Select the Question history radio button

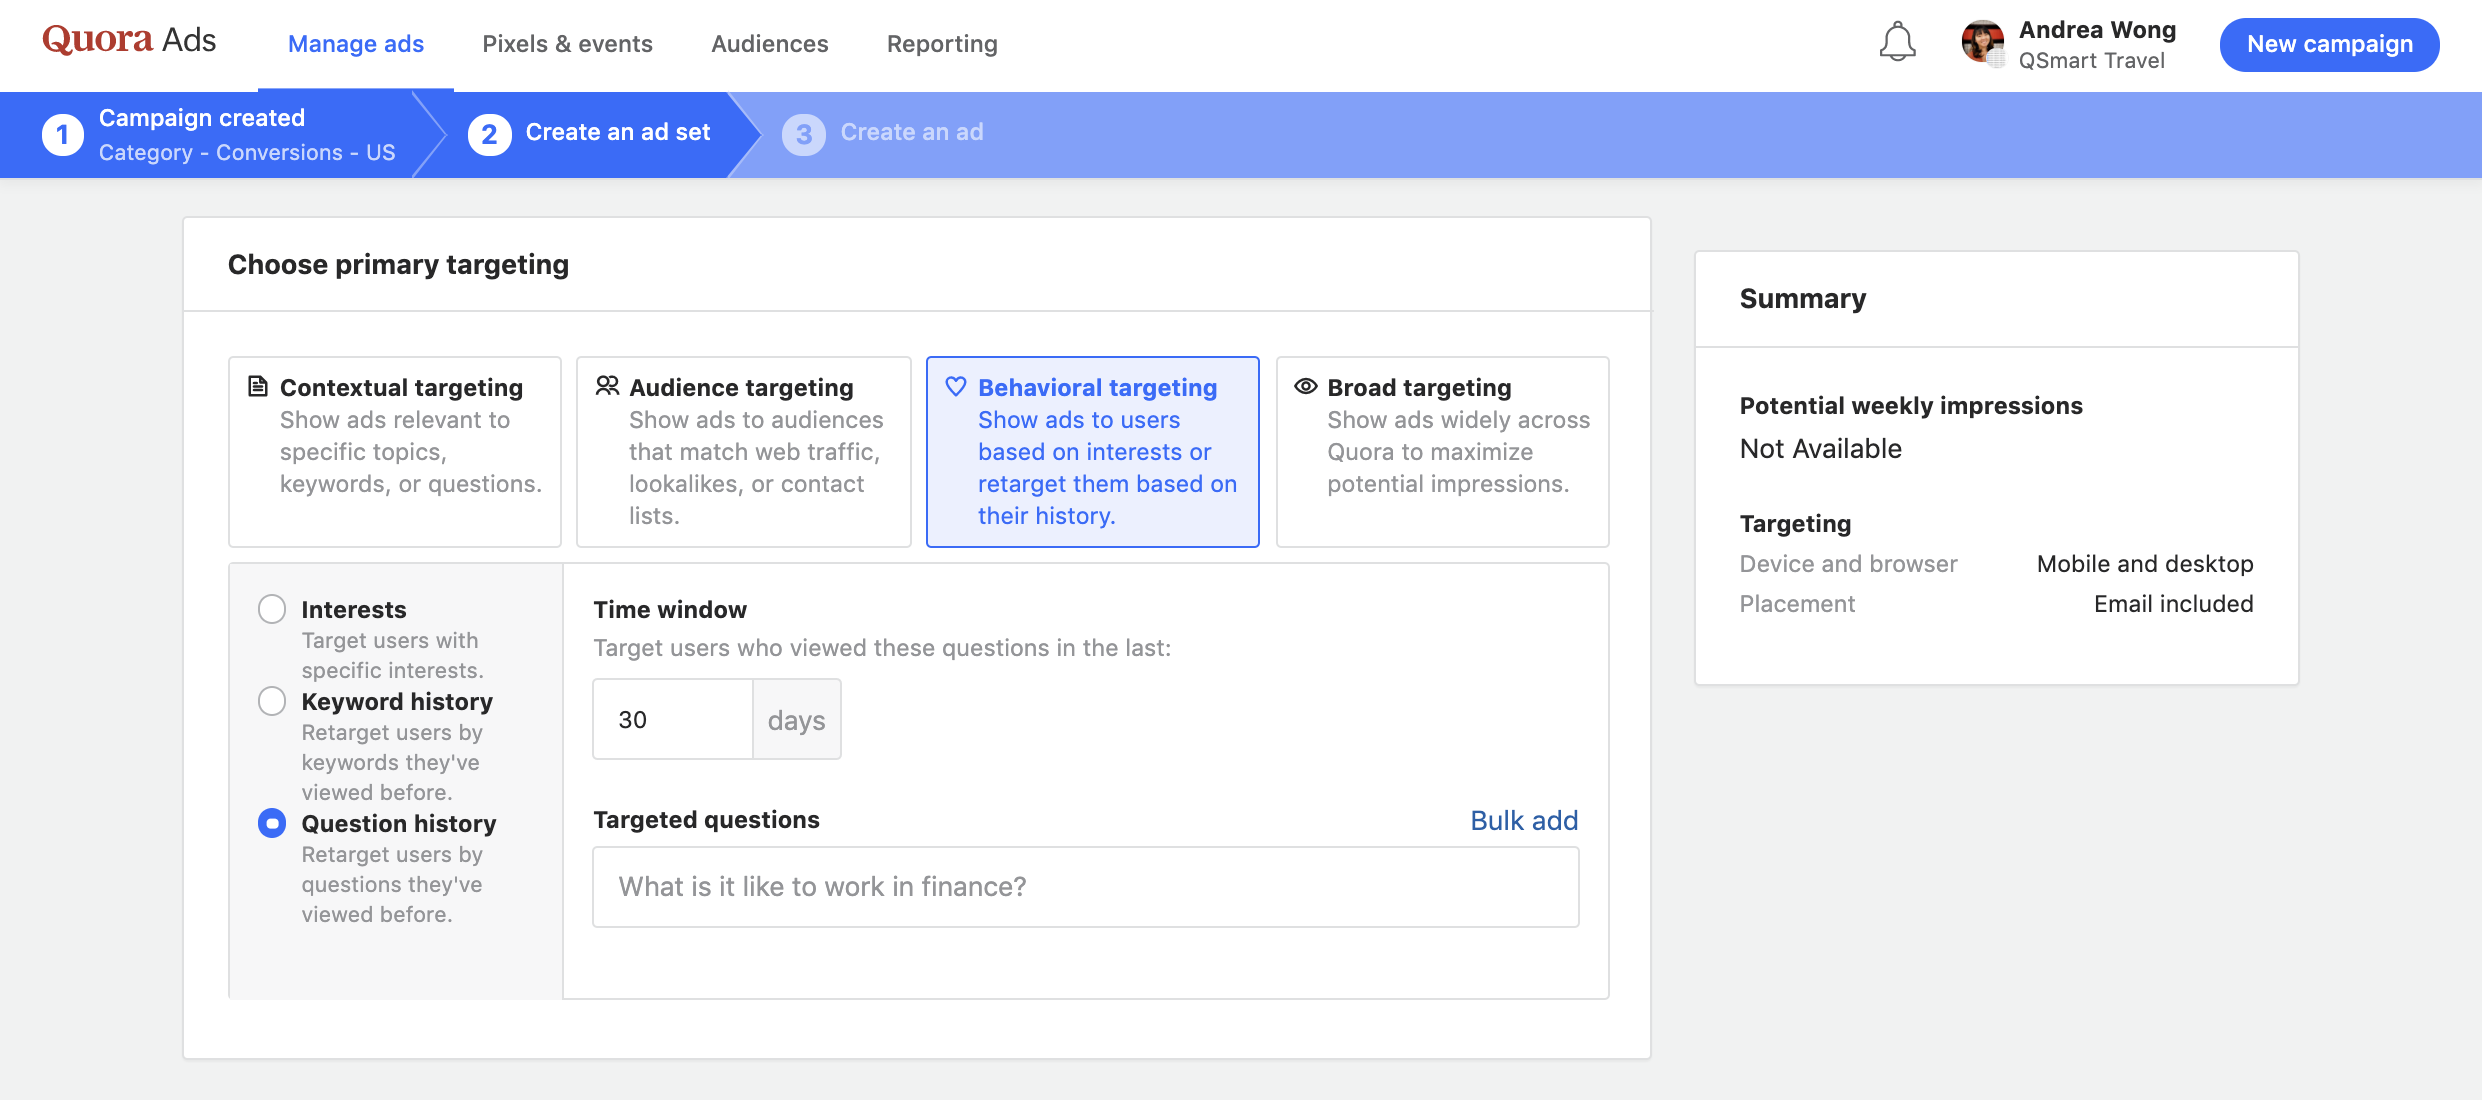point(272,823)
